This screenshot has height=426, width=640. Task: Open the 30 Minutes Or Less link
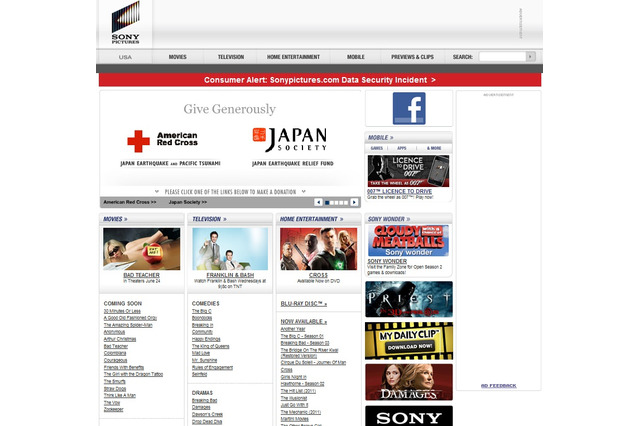pyautogui.click(x=122, y=311)
